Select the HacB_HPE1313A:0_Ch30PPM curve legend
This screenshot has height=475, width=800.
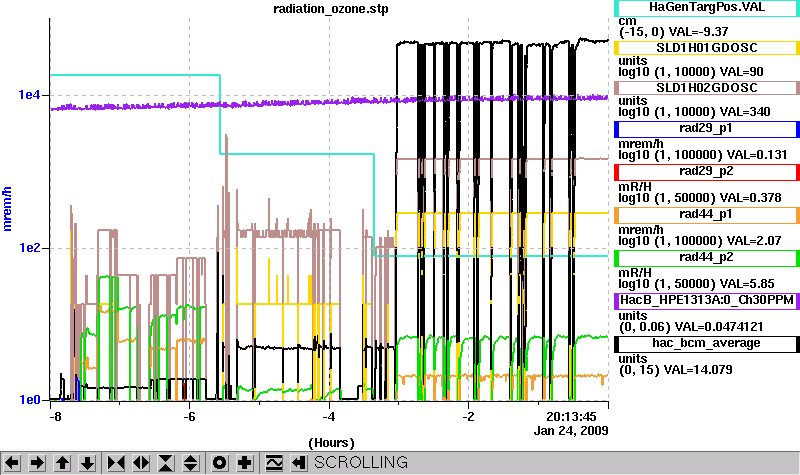(707, 301)
